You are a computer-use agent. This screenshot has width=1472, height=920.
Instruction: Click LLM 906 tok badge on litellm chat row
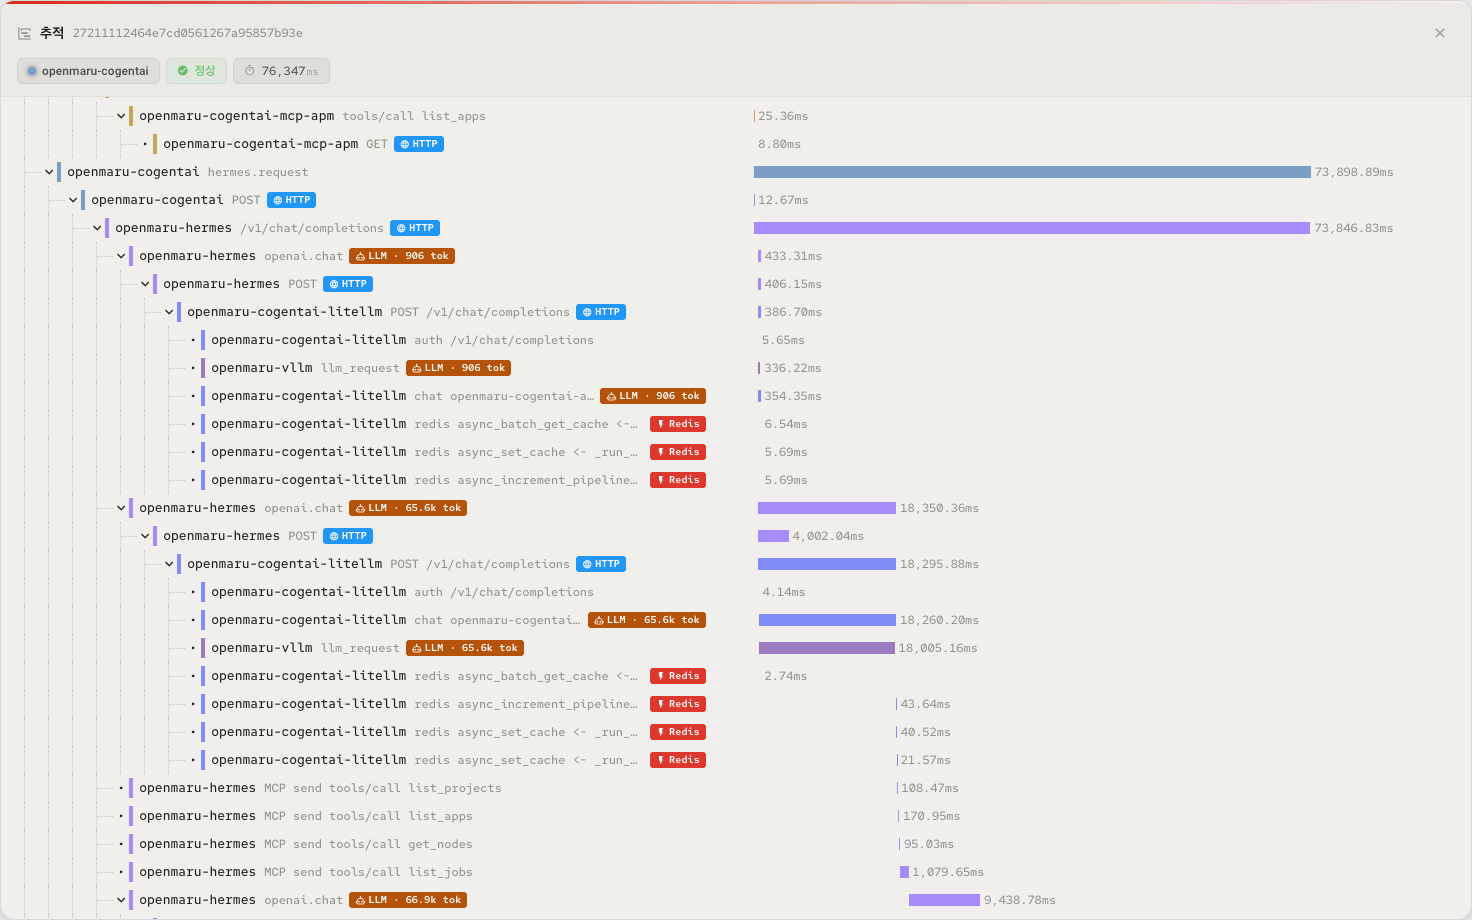[x=653, y=396]
